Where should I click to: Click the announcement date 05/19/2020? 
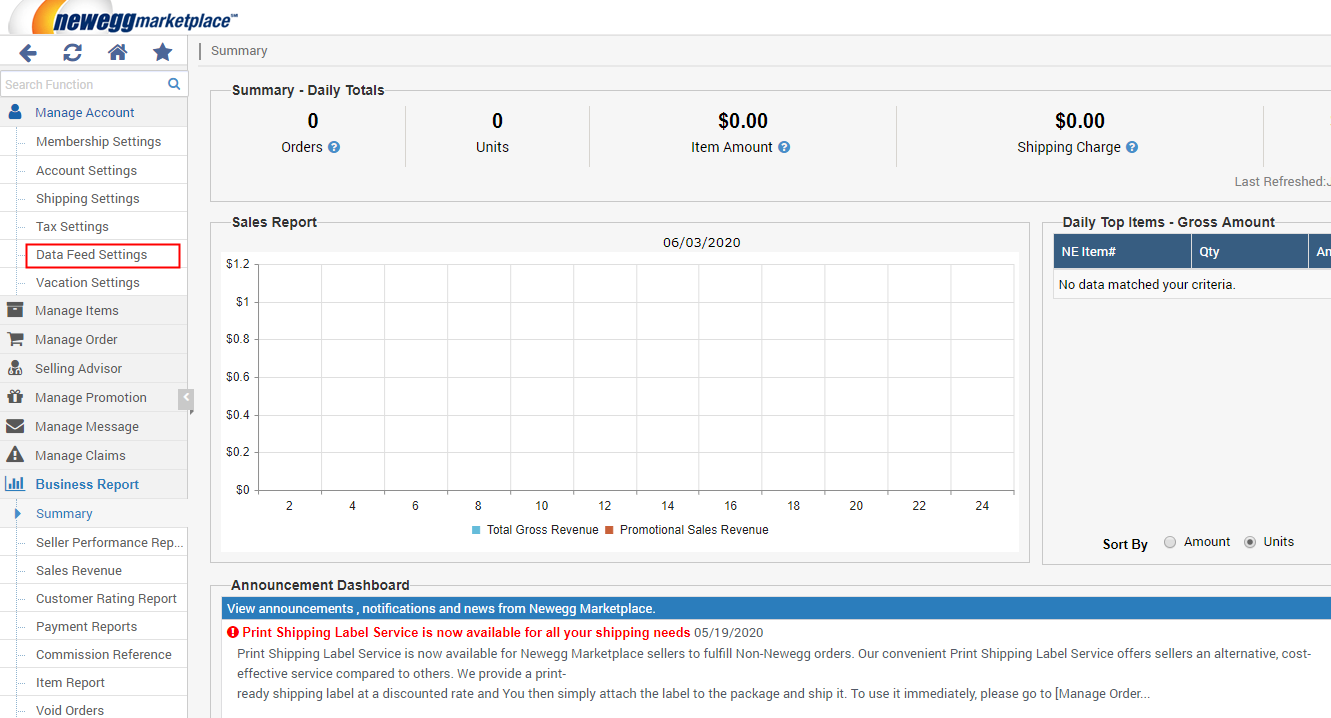click(728, 632)
